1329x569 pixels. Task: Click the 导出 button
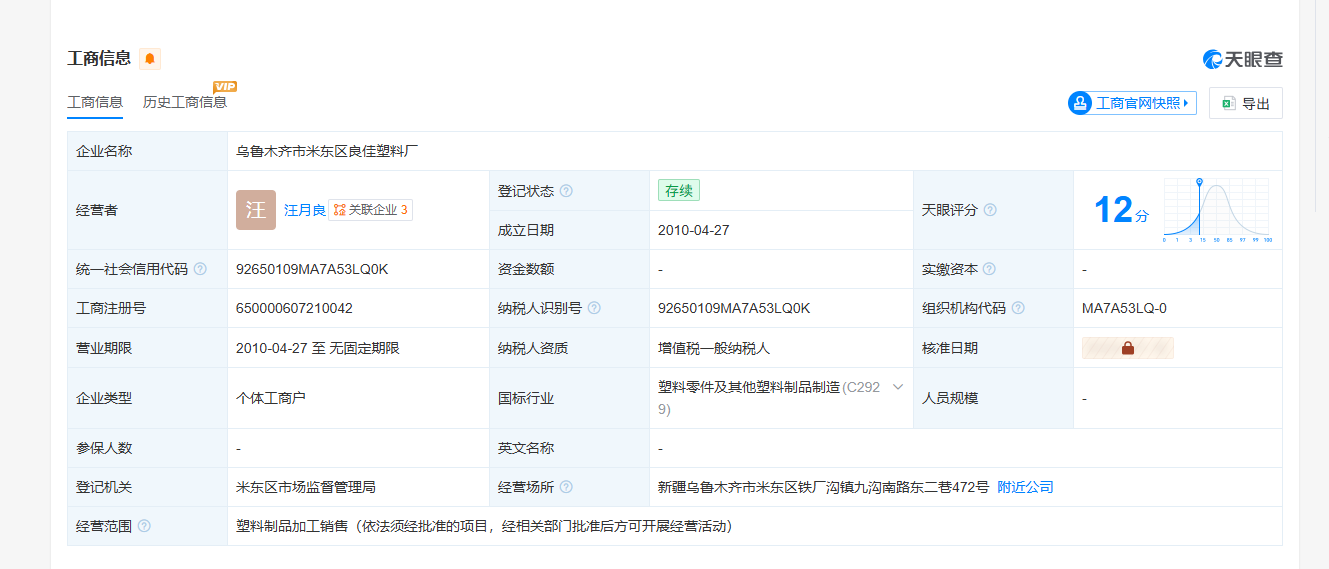coord(1246,103)
